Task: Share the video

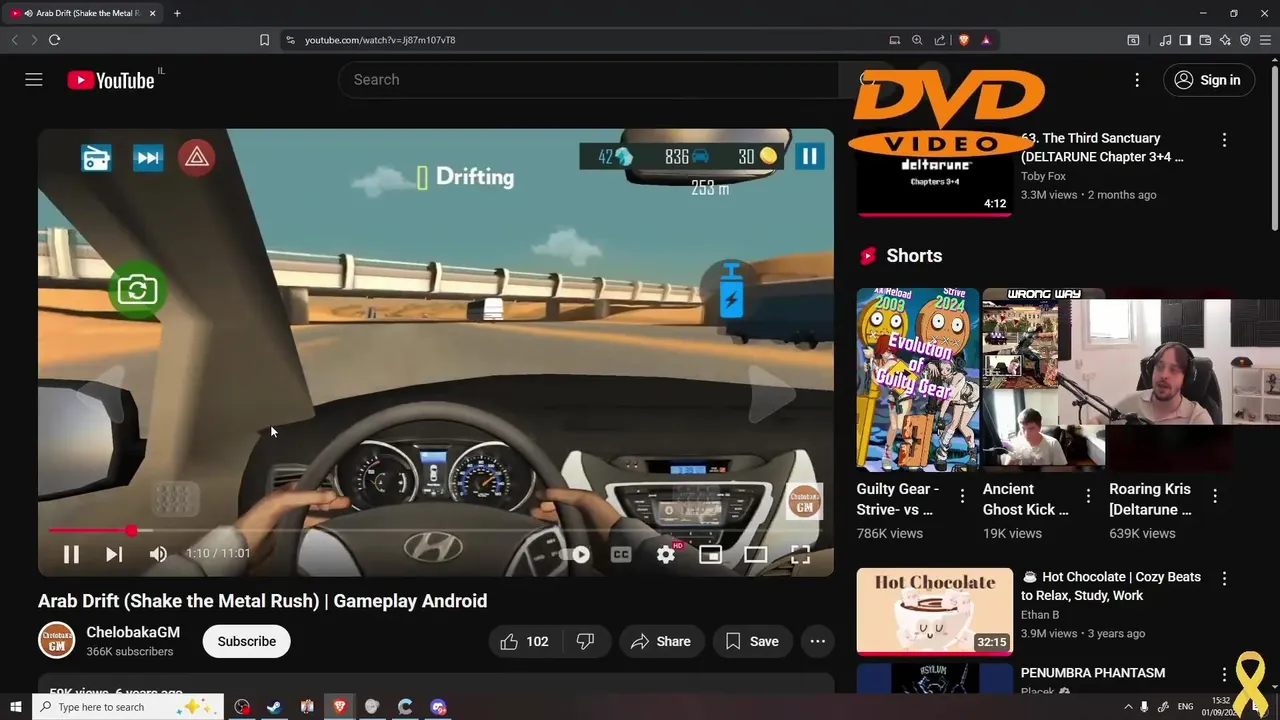Action: click(661, 641)
